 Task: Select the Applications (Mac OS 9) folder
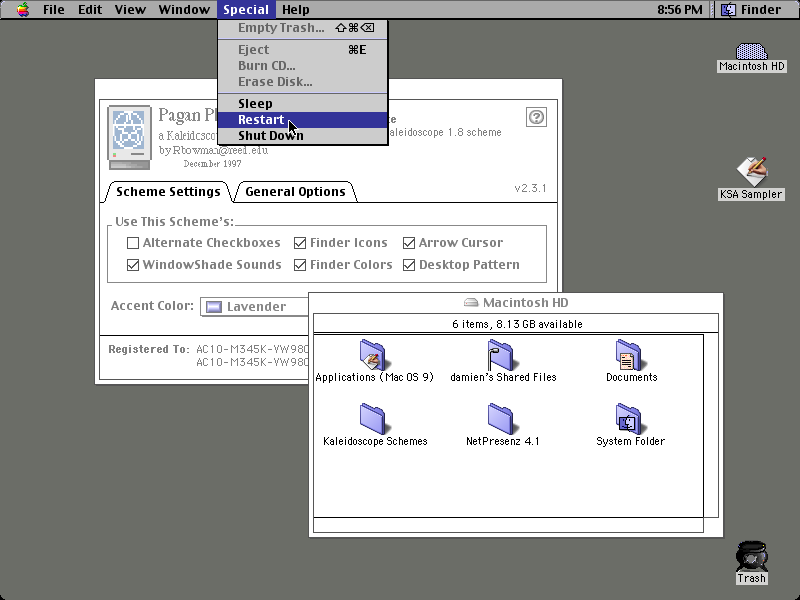coord(374,355)
